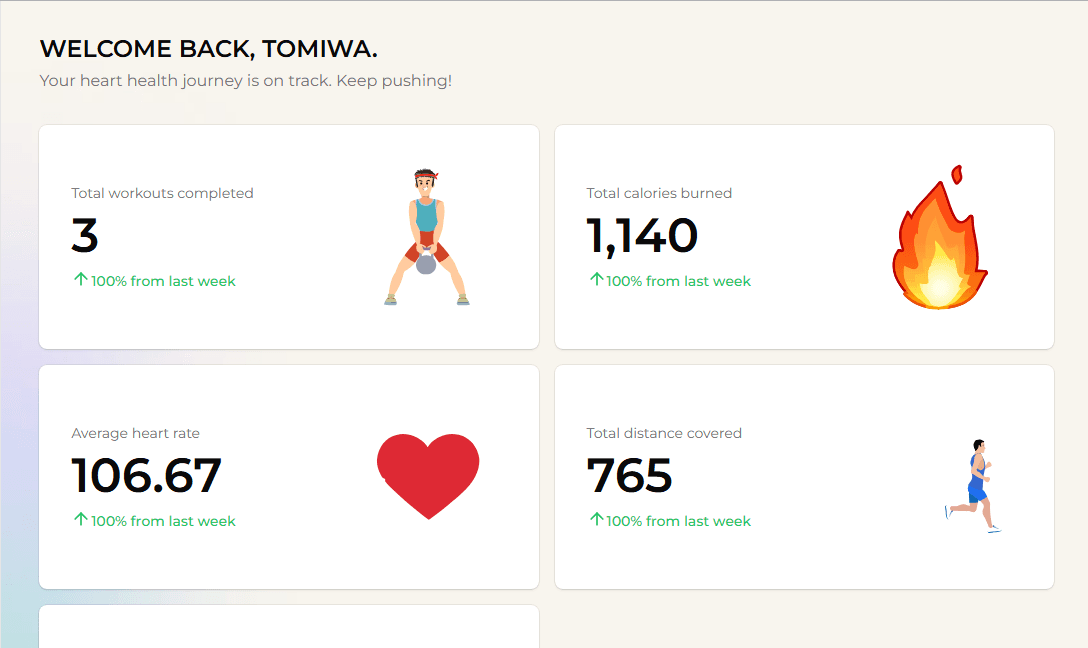The width and height of the screenshot is (1088, 648).
Task: Click green up arrow under distance covered
Action: tap(596, 519)
